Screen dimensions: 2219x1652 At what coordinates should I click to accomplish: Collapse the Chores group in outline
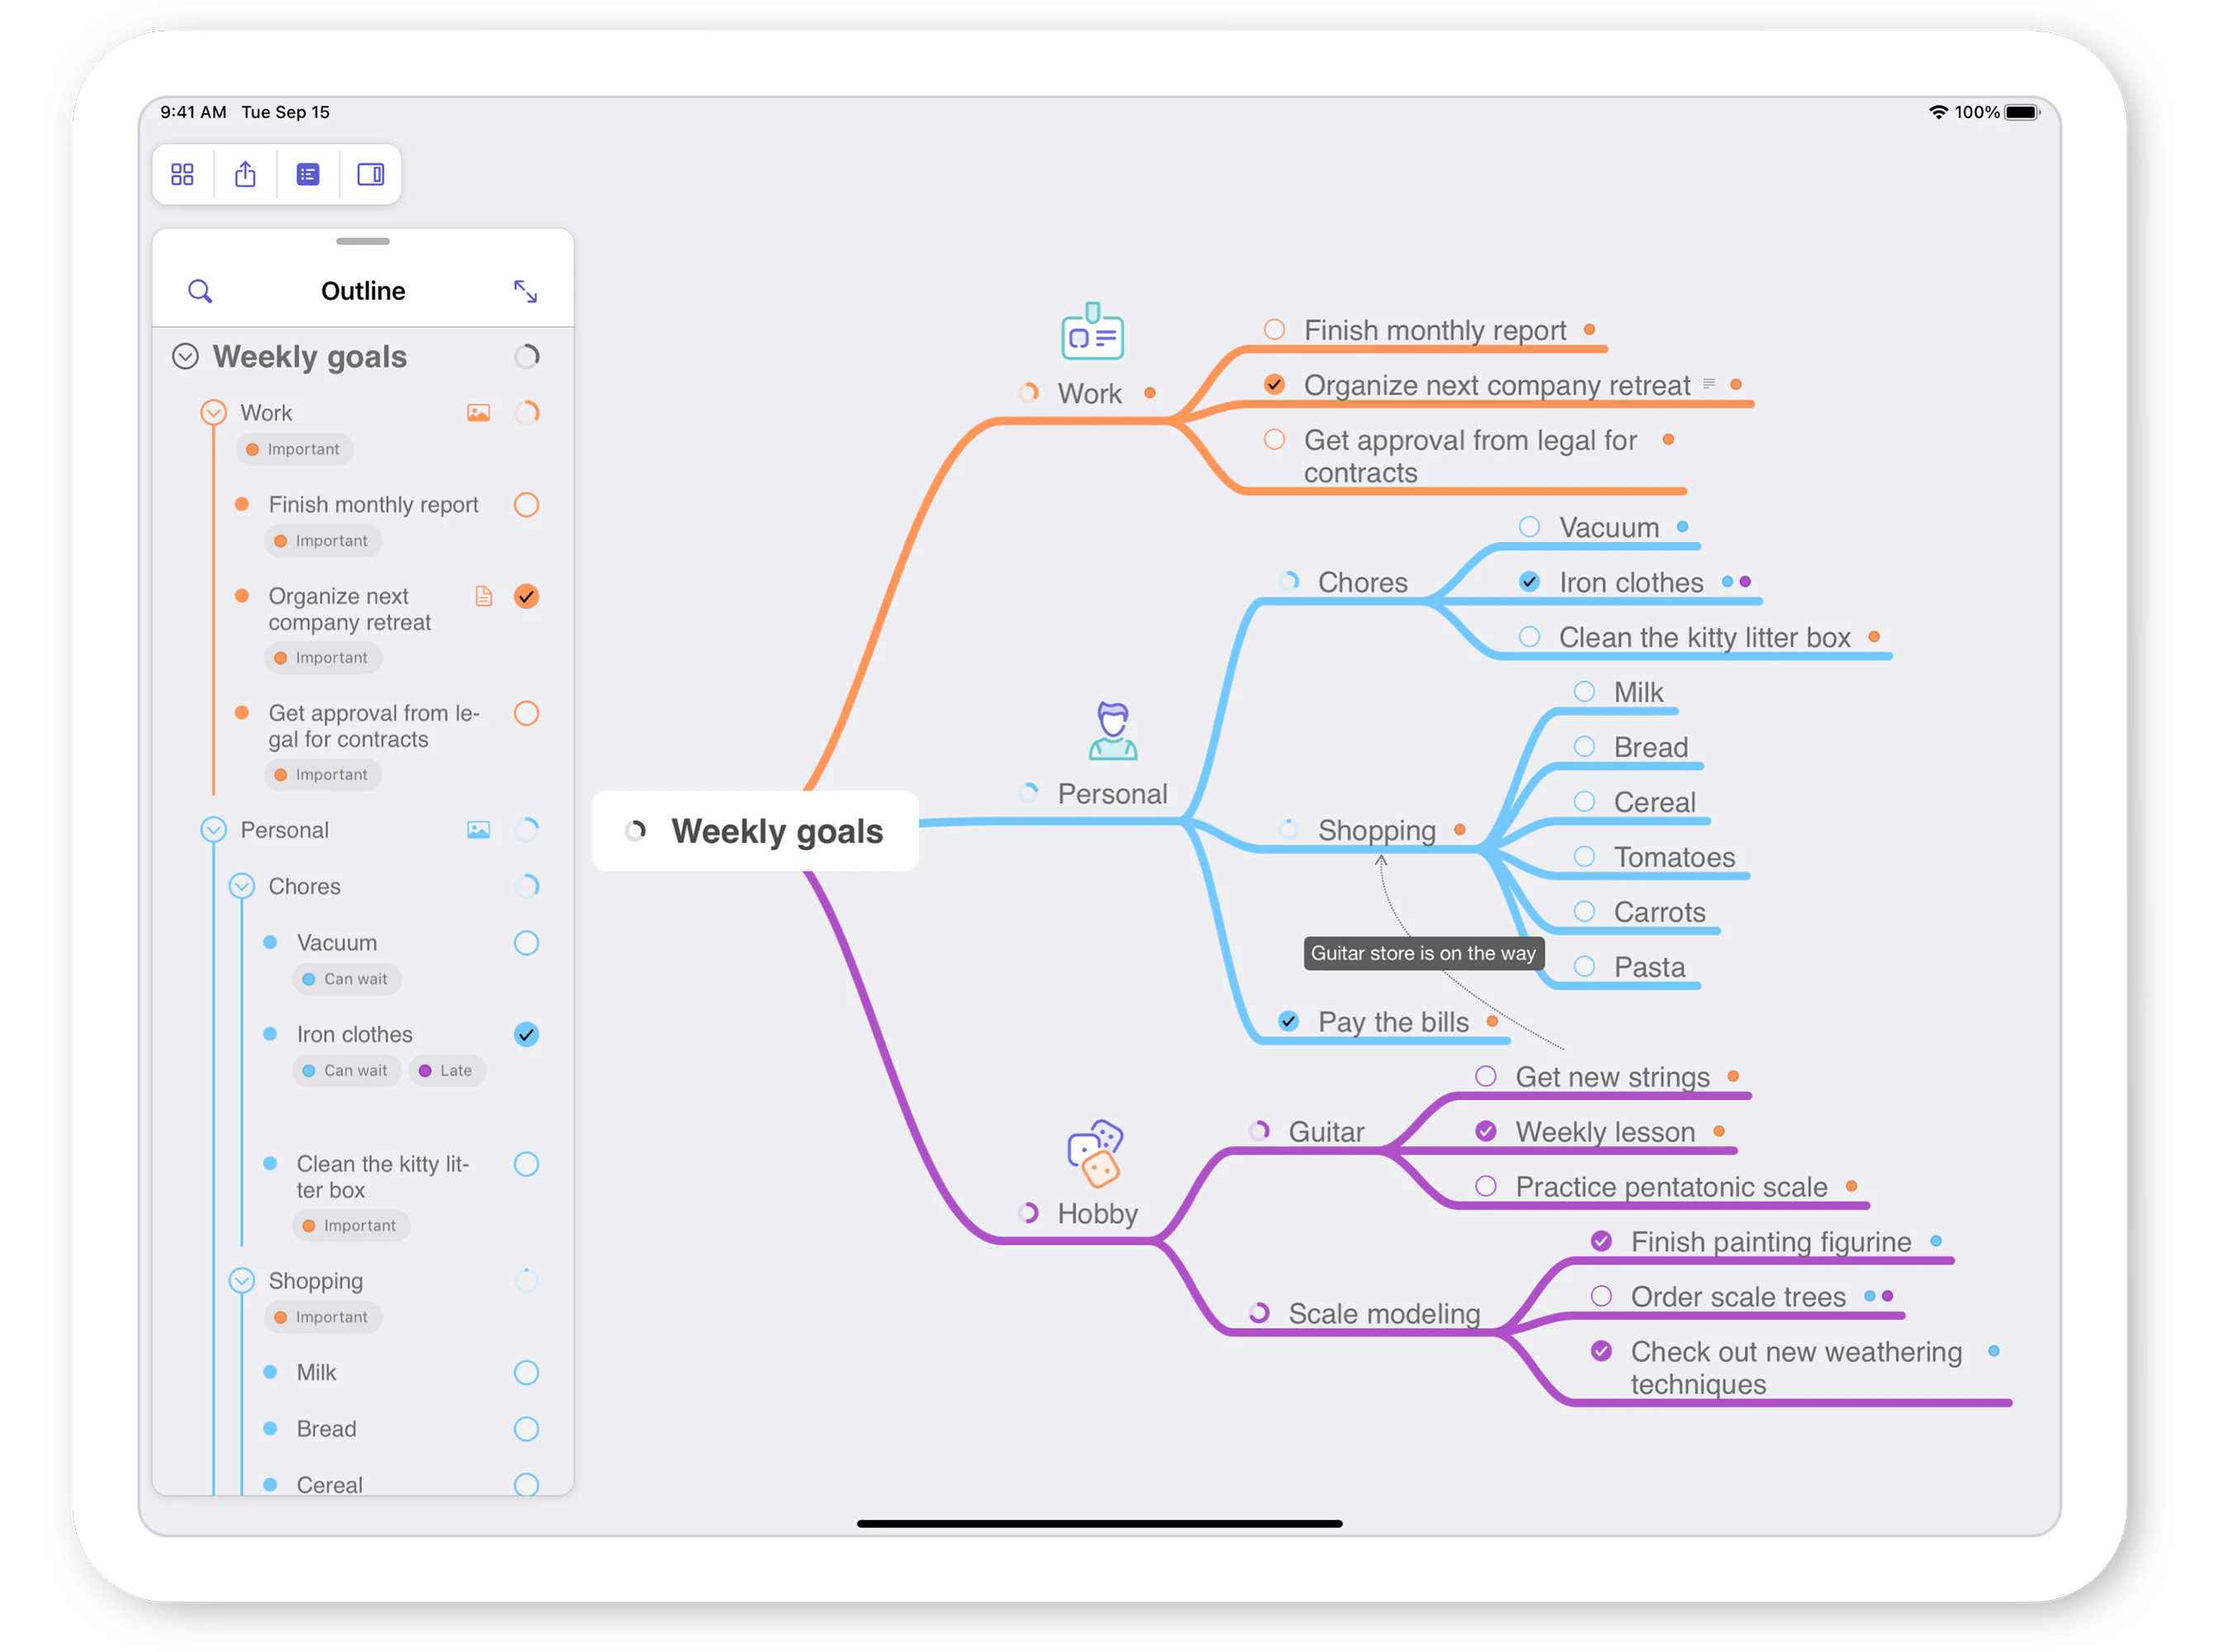click(241, 887)
